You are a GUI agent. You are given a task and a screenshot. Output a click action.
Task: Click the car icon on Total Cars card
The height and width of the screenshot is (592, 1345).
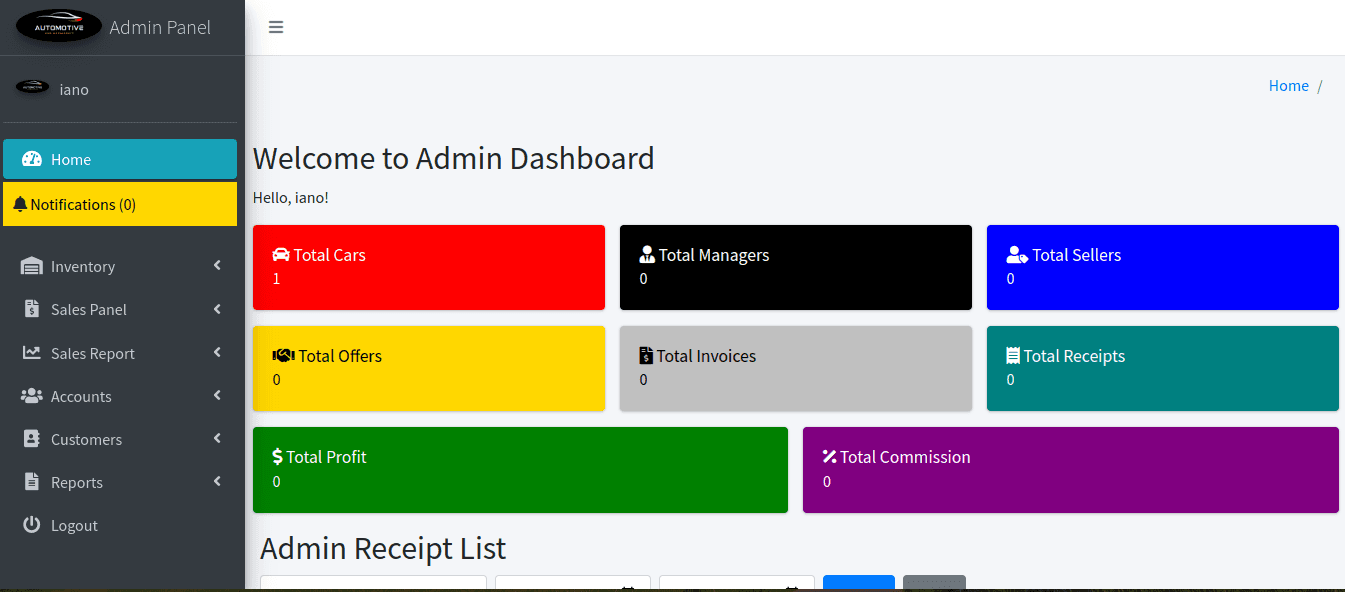pos(281,254)
